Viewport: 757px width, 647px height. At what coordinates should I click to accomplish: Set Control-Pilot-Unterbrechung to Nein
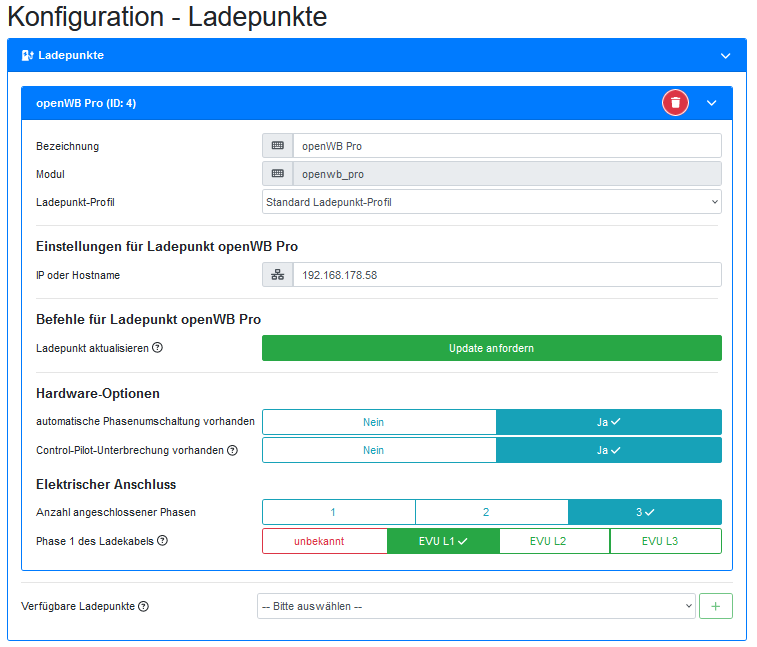379,450
